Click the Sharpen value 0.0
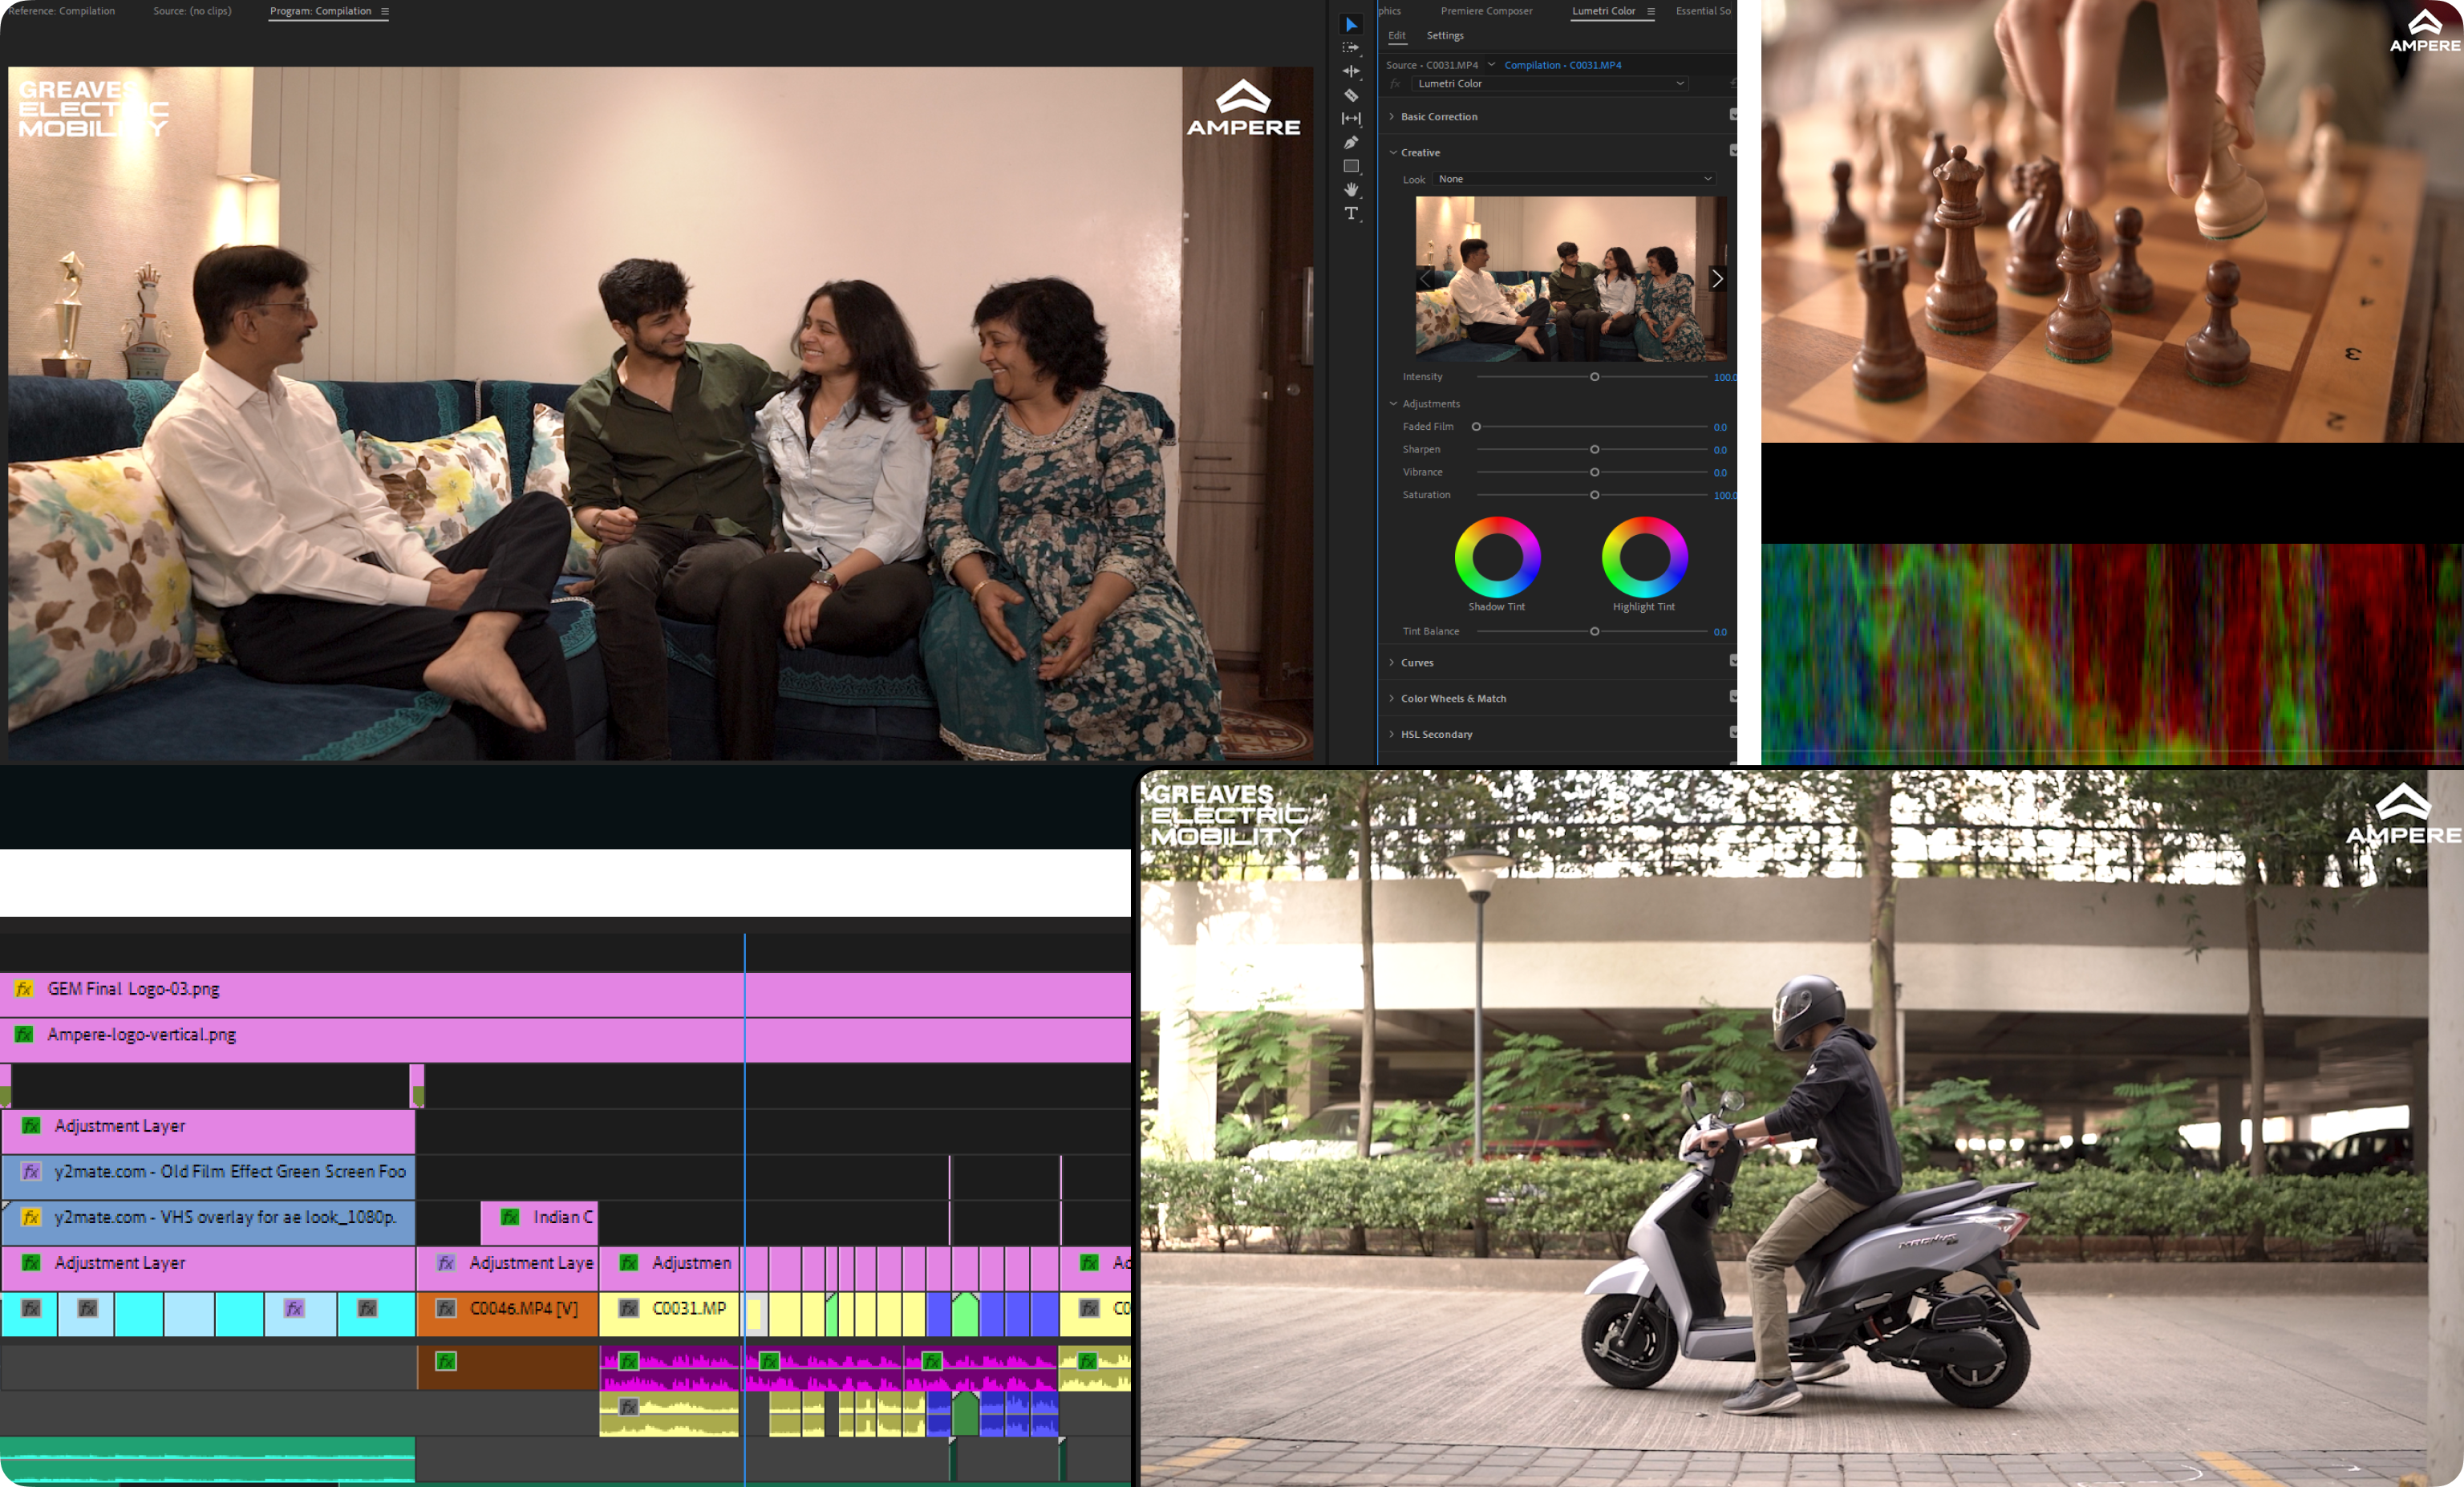Screen dimensions: 2464x1487 1720,450
